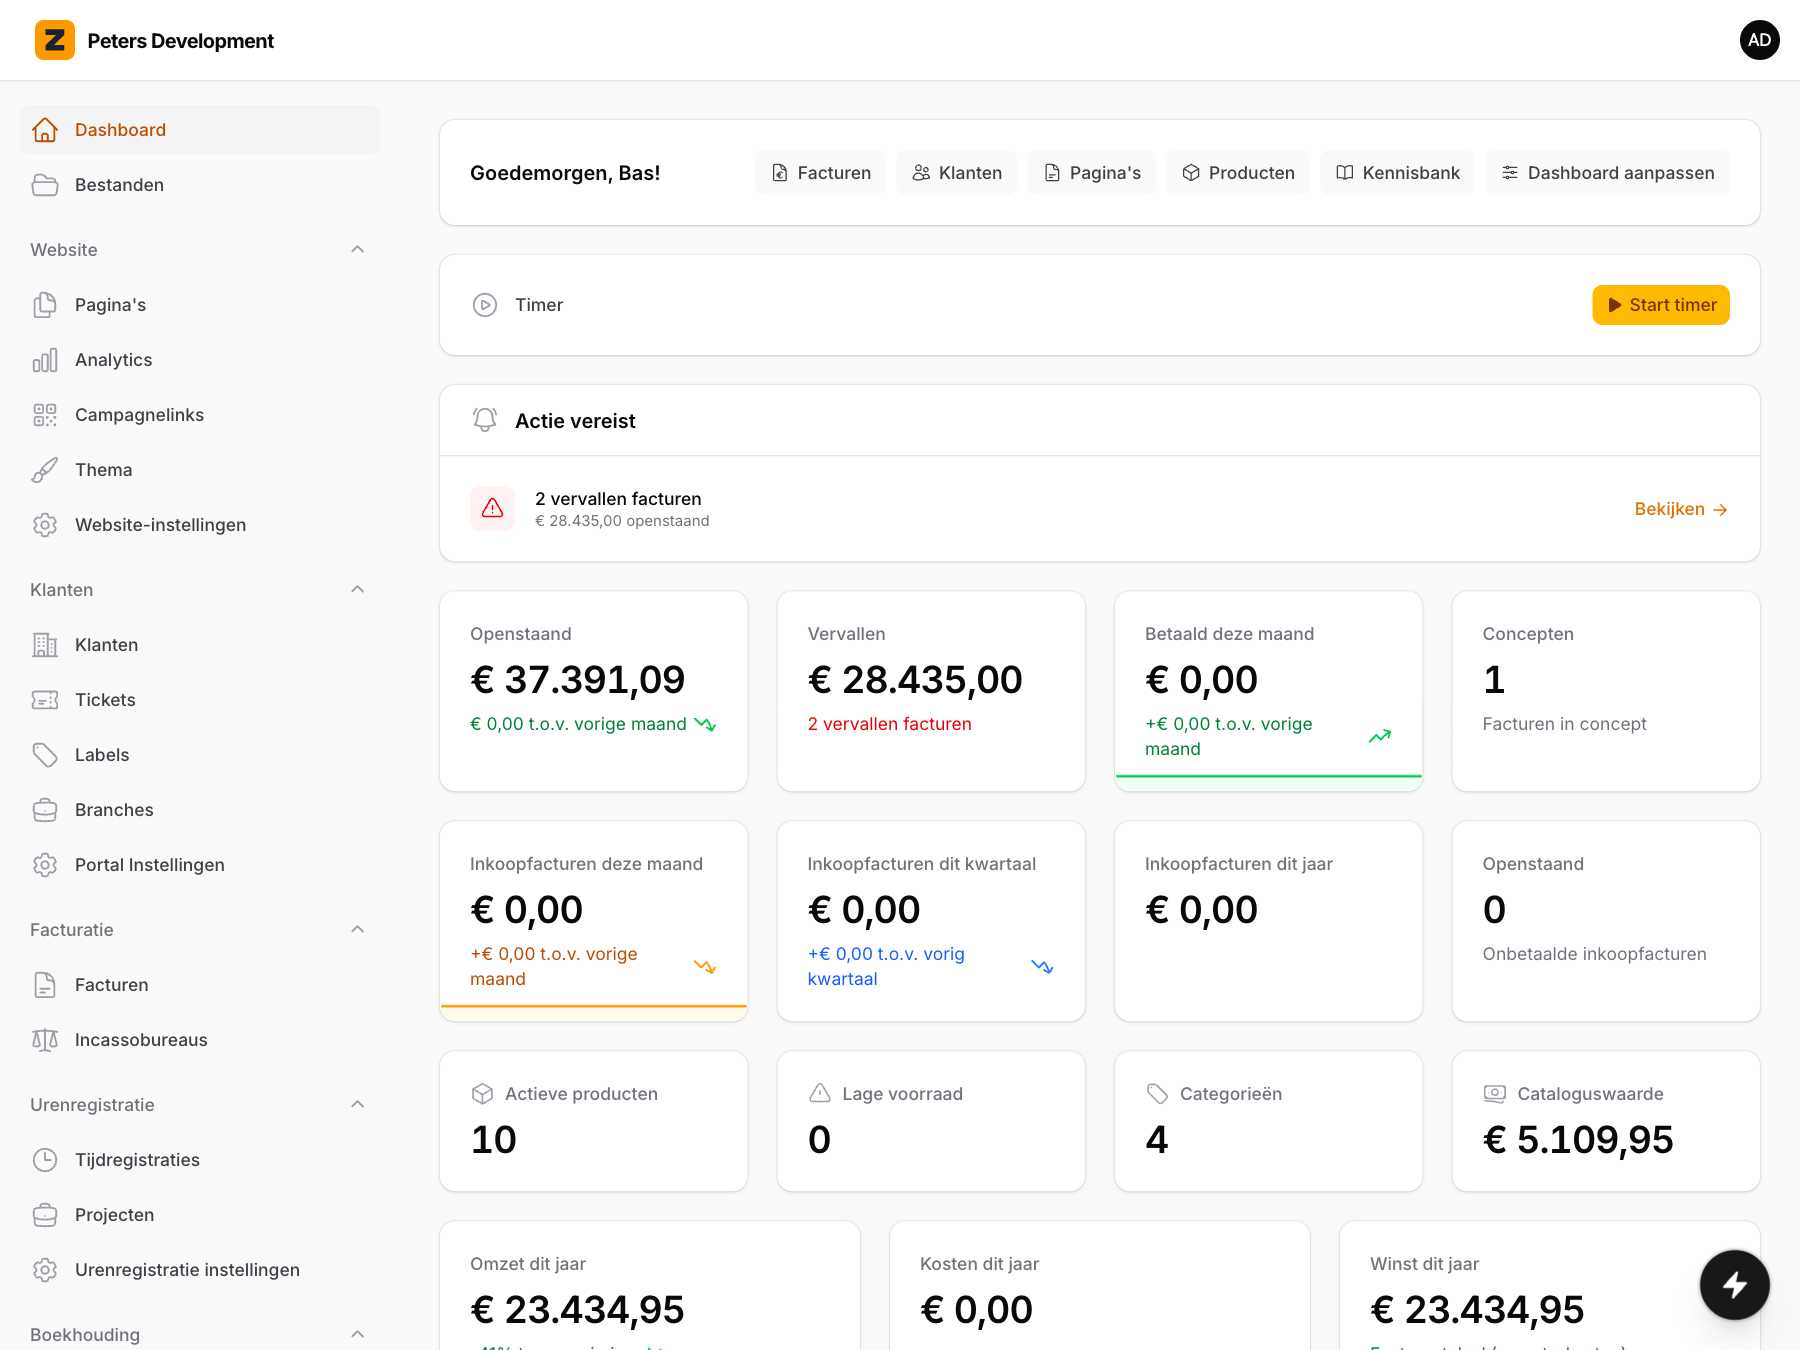Viewport: 1800px width, 1350px height.
Task: Click the '€ 28.435,00 openstaand' subtext
Action: 622,521
